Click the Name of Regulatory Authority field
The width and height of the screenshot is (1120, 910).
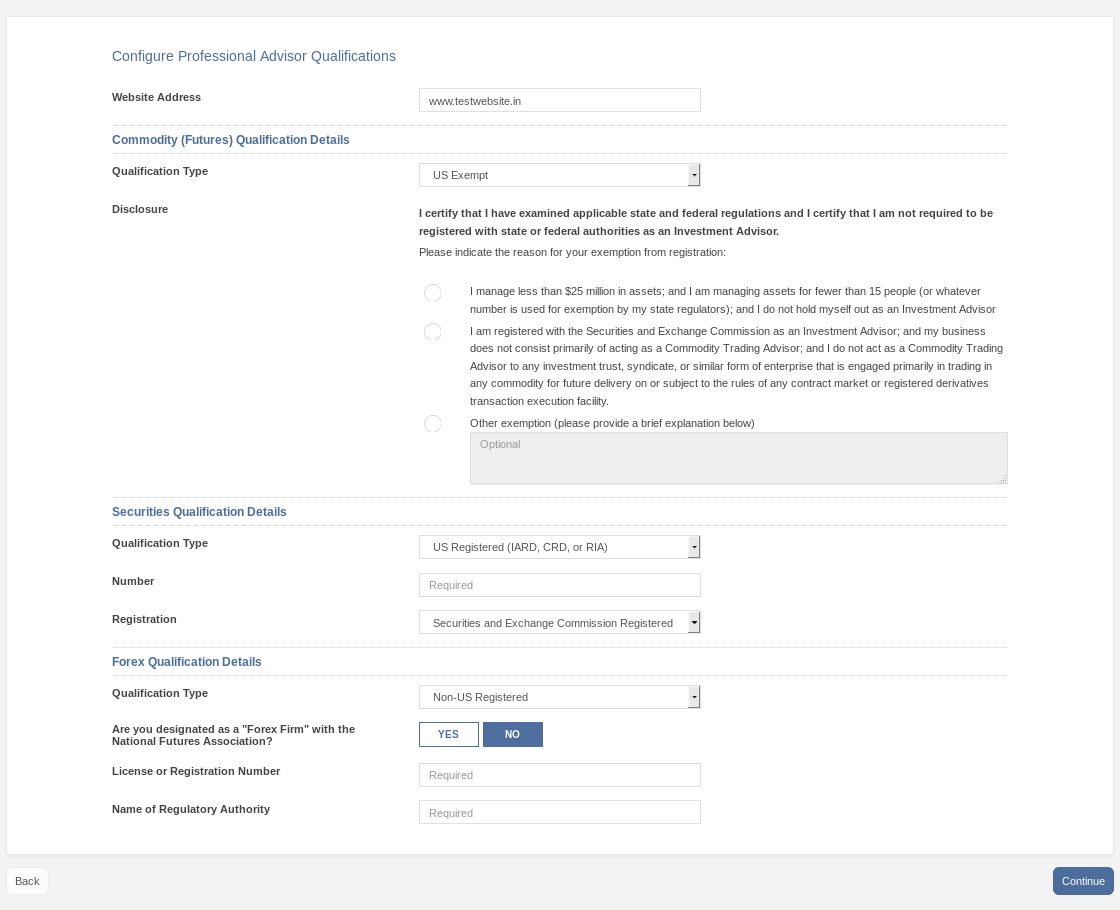[559, 812]
